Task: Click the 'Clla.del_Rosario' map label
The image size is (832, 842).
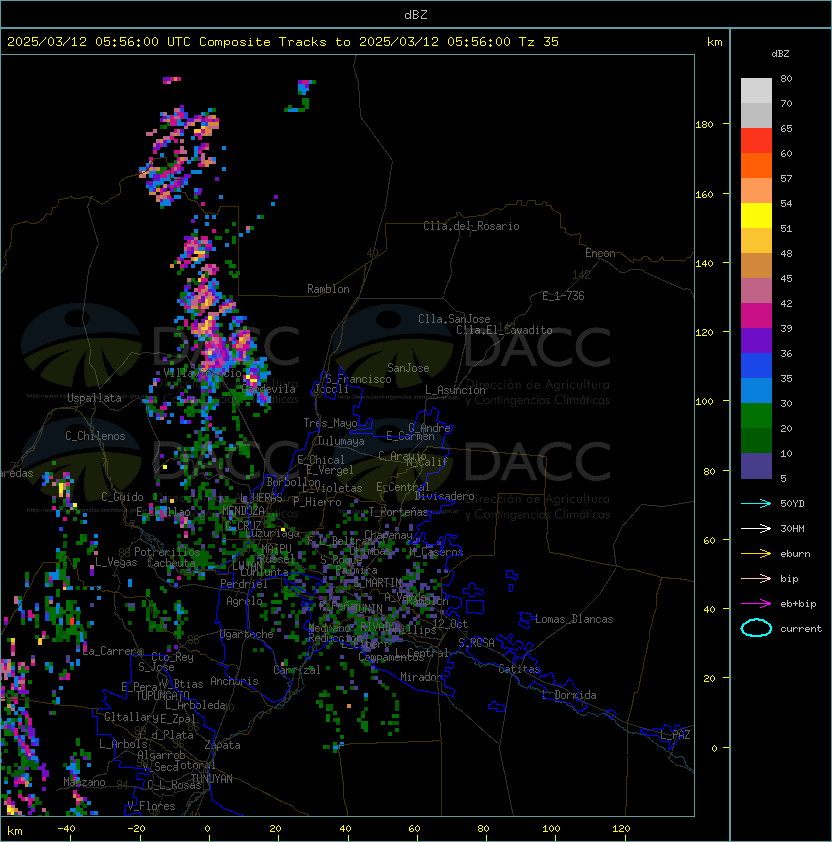Action: pos(471,226)
